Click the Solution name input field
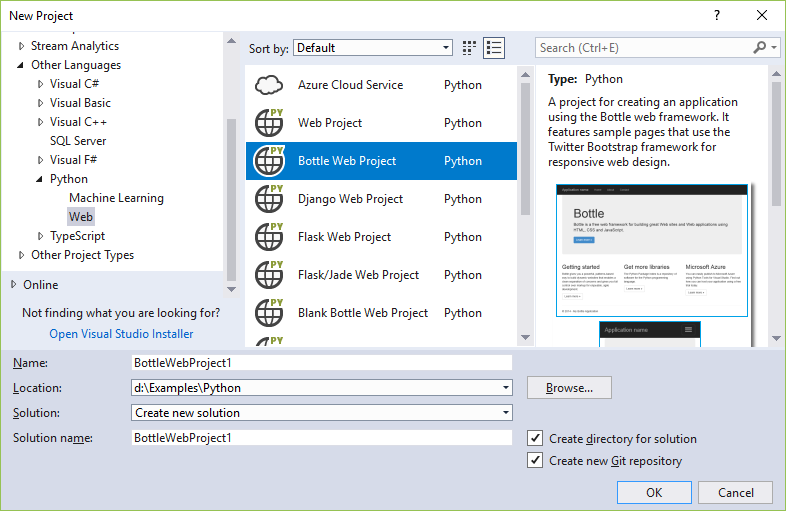The width and height of the screenshot is (786, 511). [x=322, y=438]
